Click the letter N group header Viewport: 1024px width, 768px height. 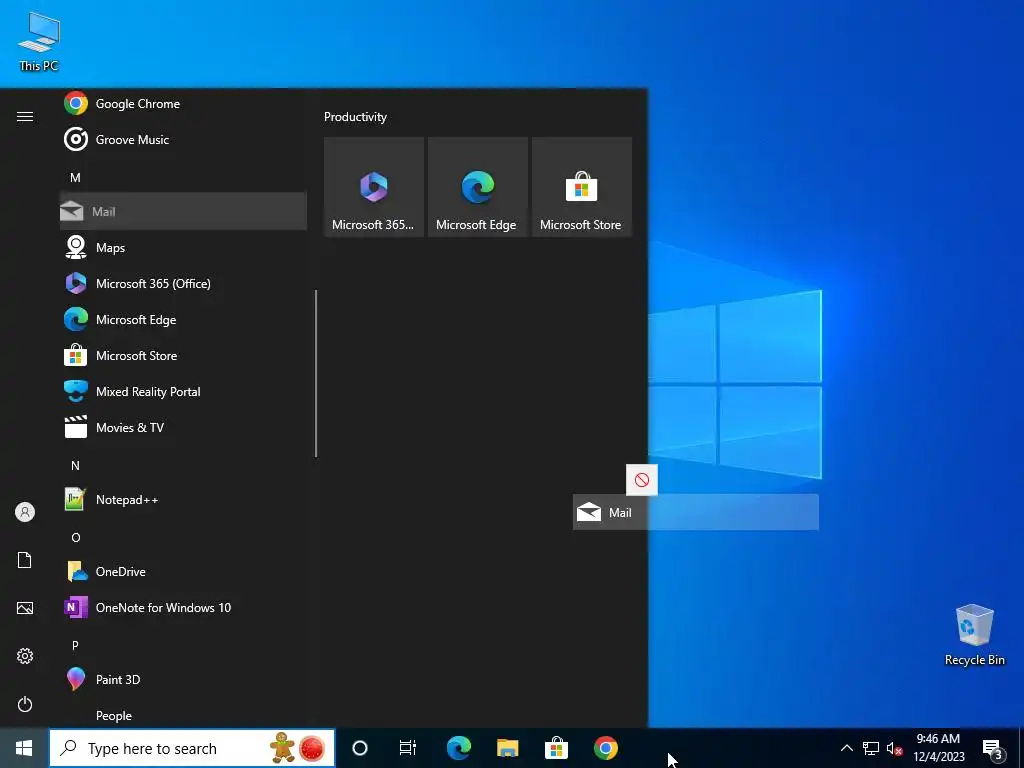click(75, 465)
